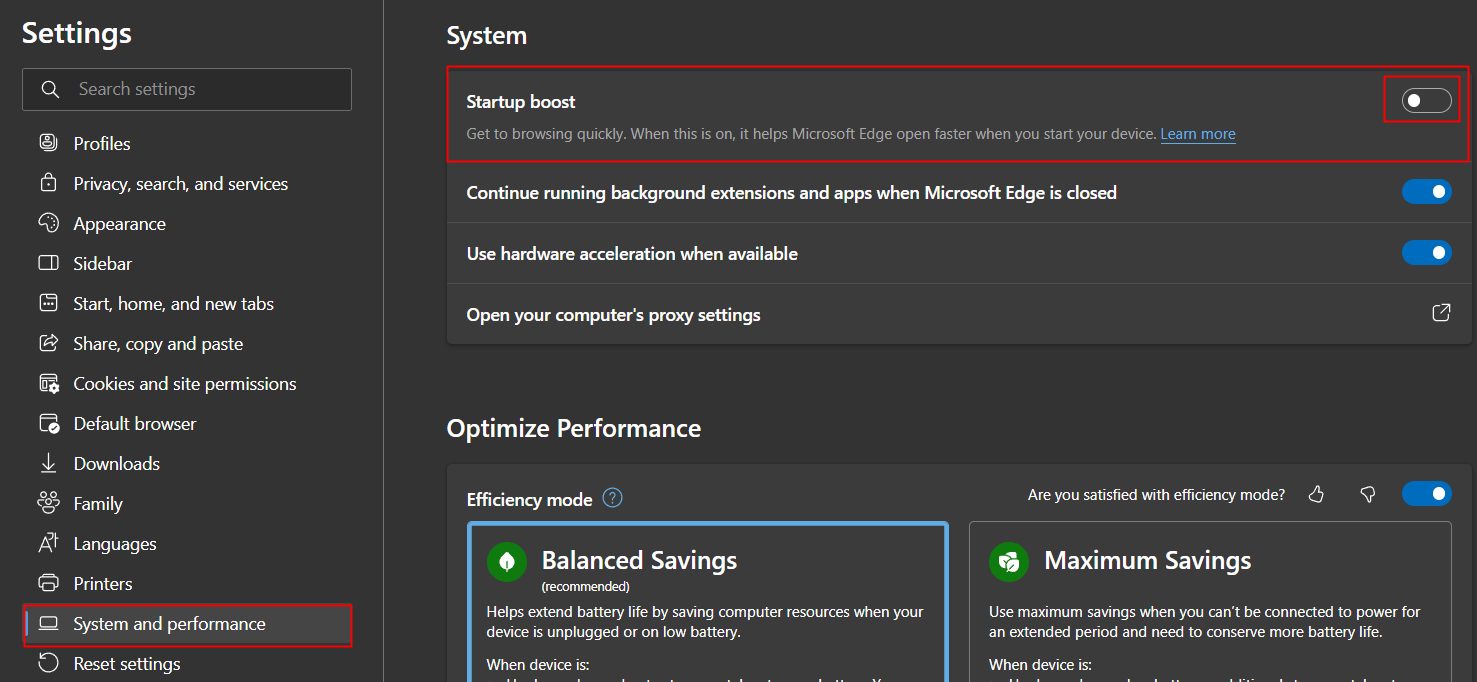Viewport: 1477px width, 682px height.
Task: Click the Profiles icon in sidebar
Action: click(48, 143)
